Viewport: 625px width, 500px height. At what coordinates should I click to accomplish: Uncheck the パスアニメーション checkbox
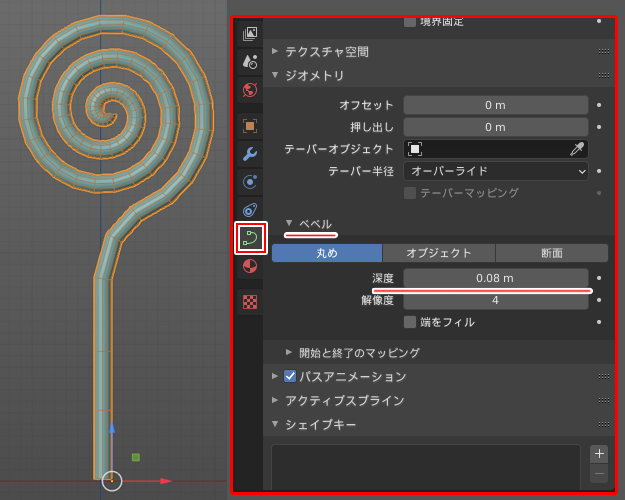290,377
